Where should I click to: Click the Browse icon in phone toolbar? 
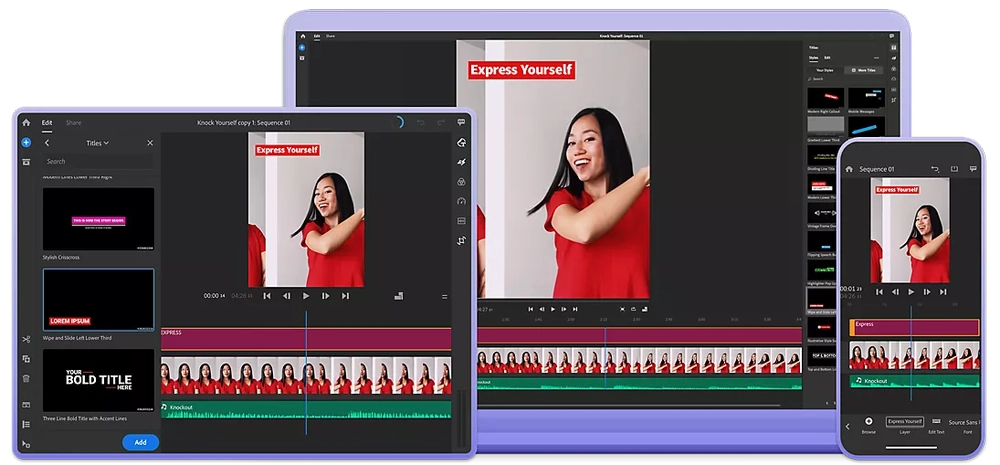pos(868,422)
